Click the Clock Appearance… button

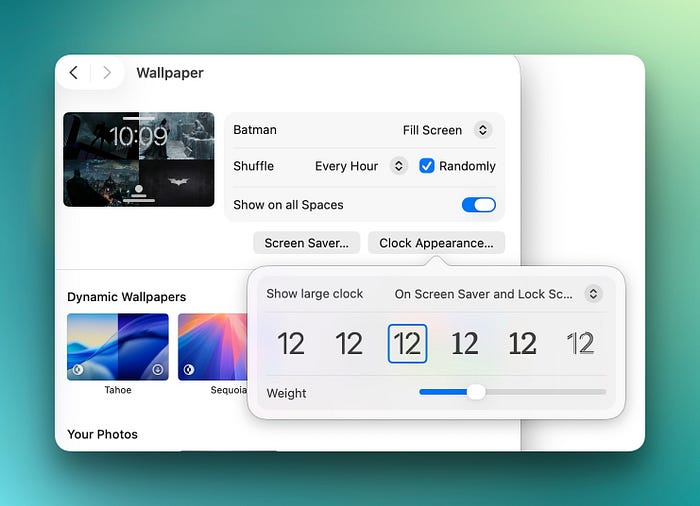(436, 243)
